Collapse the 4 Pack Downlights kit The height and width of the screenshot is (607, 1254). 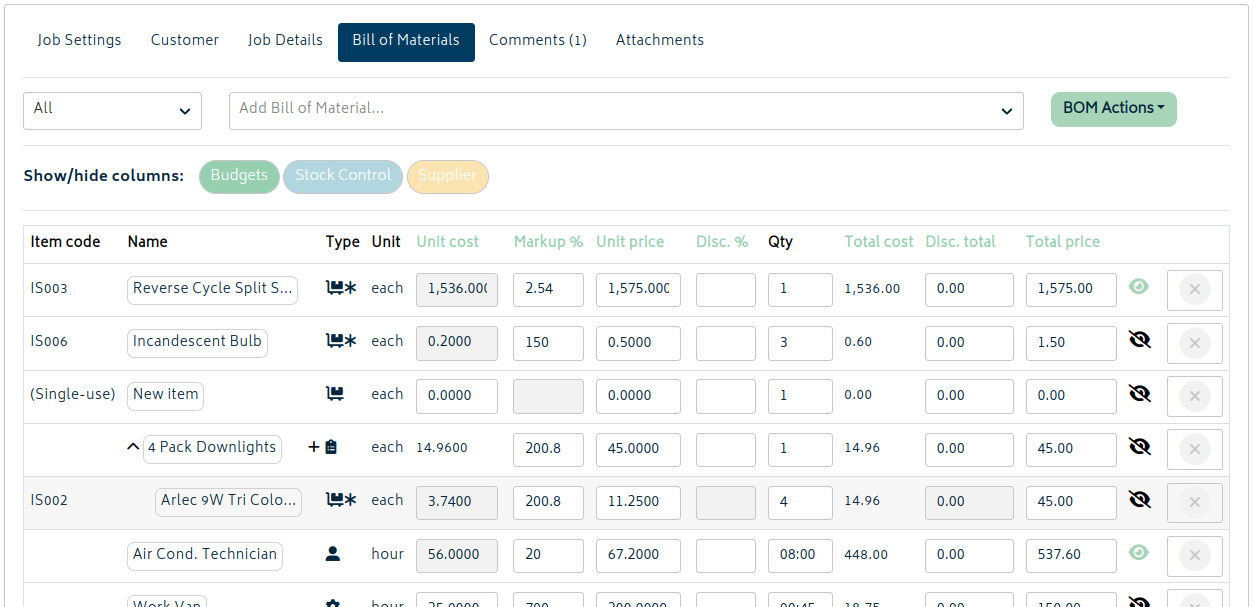coord(133,447)
